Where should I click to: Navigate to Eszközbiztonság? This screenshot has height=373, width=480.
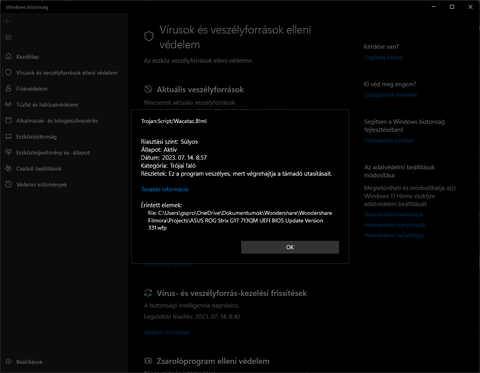coord(36,137)
